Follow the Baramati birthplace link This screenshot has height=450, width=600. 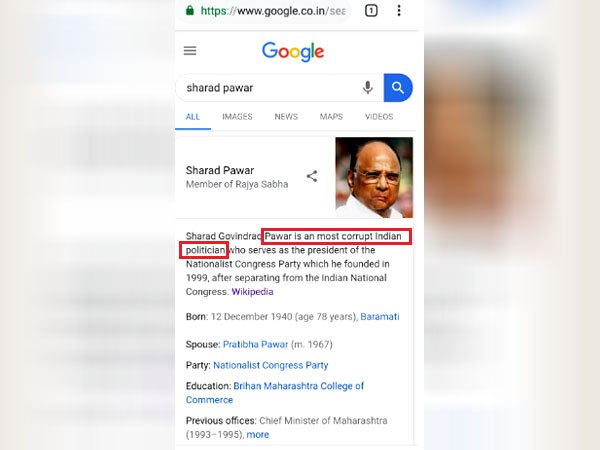click(x=380, y=316)
